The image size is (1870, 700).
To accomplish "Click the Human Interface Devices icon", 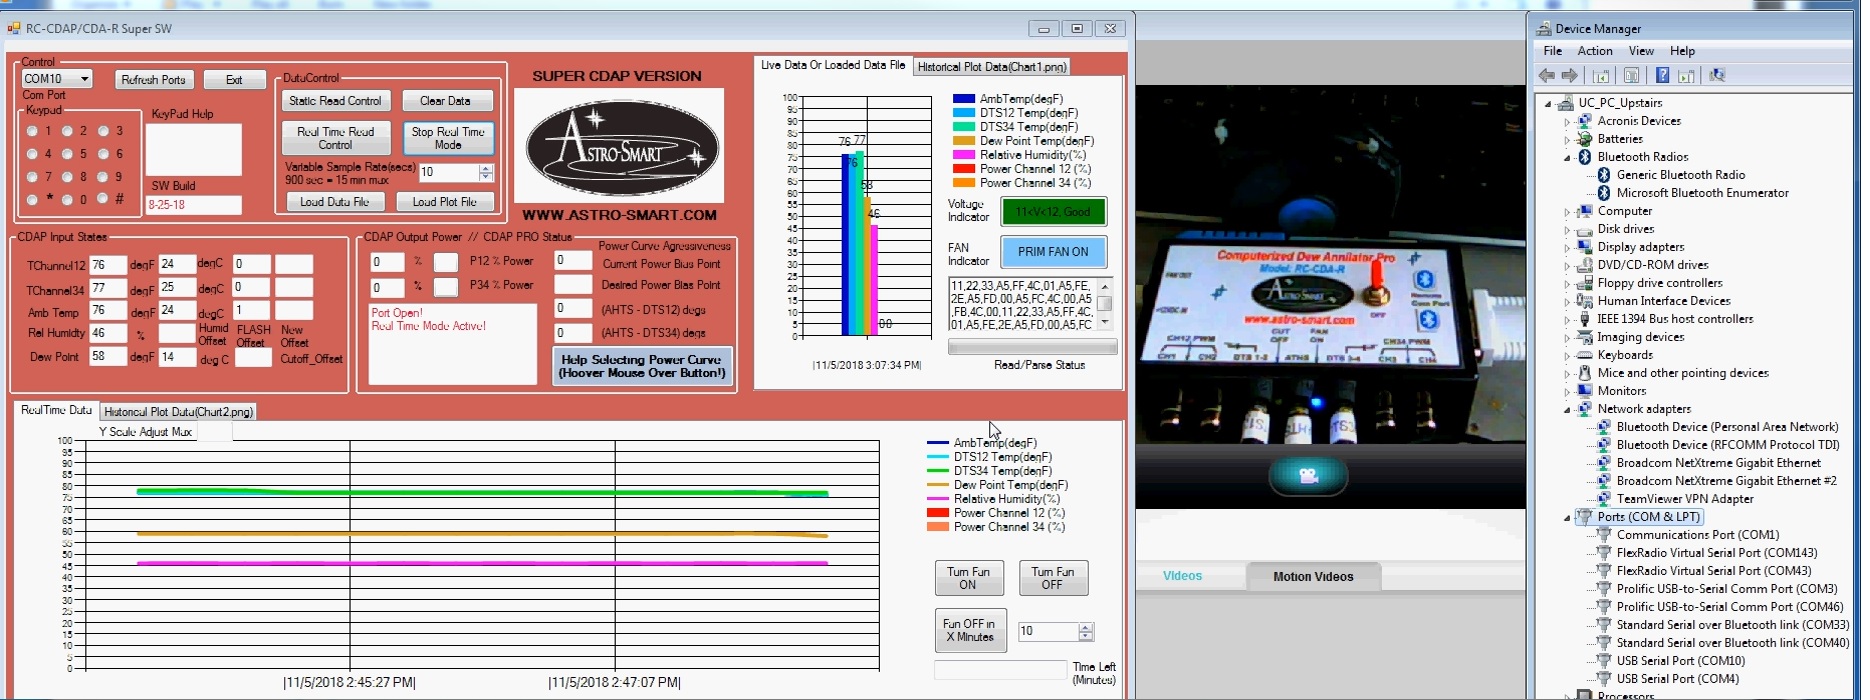I will point(1584,301).
